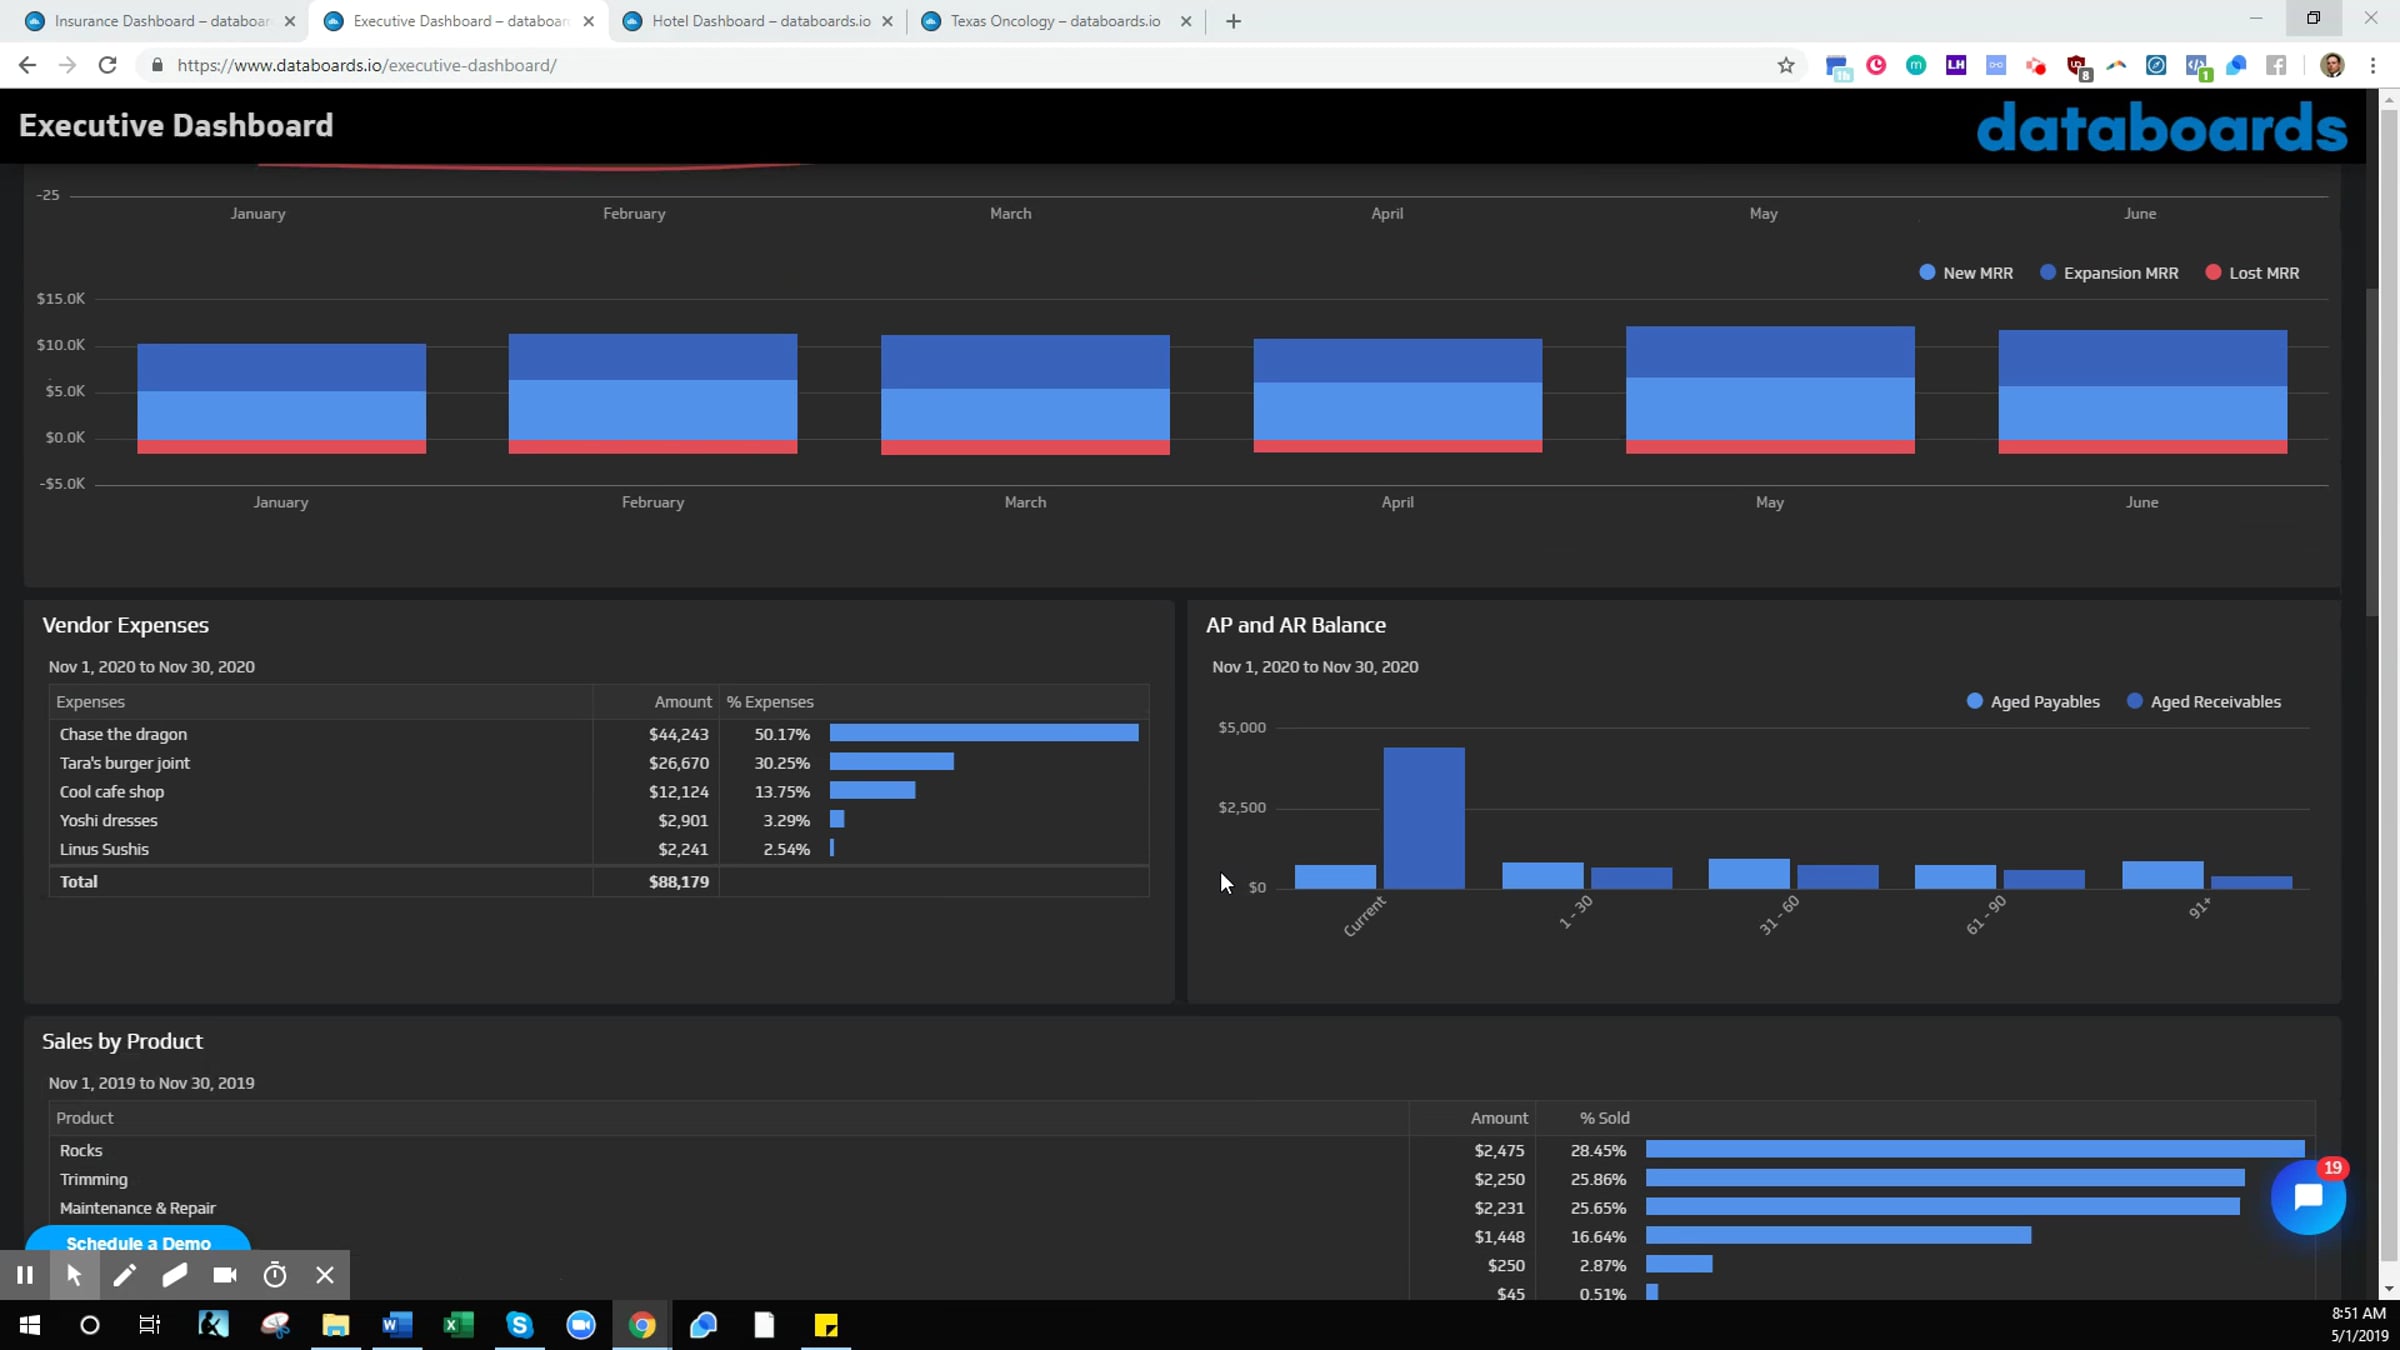Select the pen annotation tool
This screenshot has width=2400, height=1350.
pos(124,1275)
